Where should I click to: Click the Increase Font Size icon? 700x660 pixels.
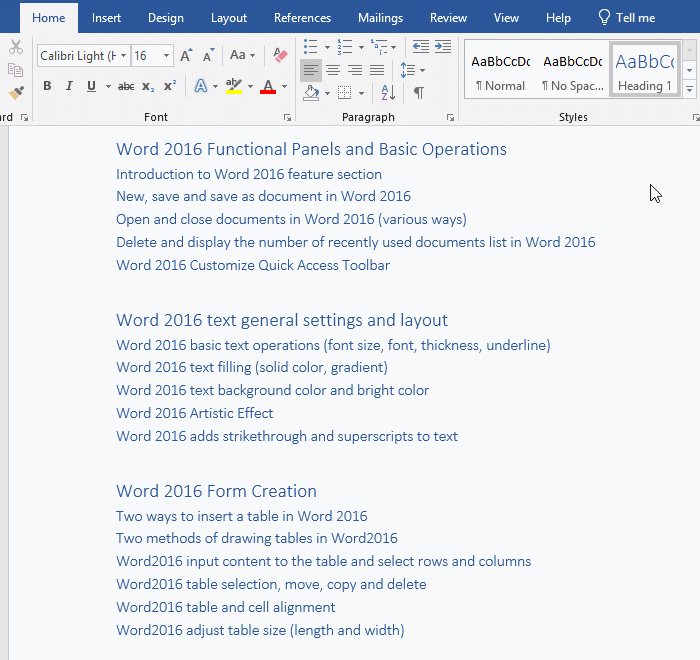187,56
